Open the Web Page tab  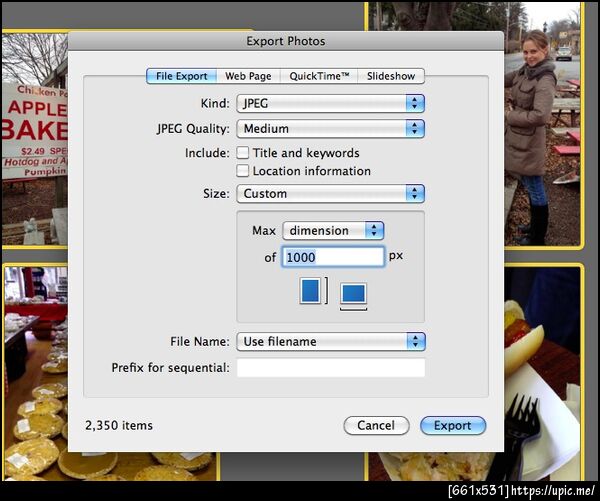[x=248, y=76]
